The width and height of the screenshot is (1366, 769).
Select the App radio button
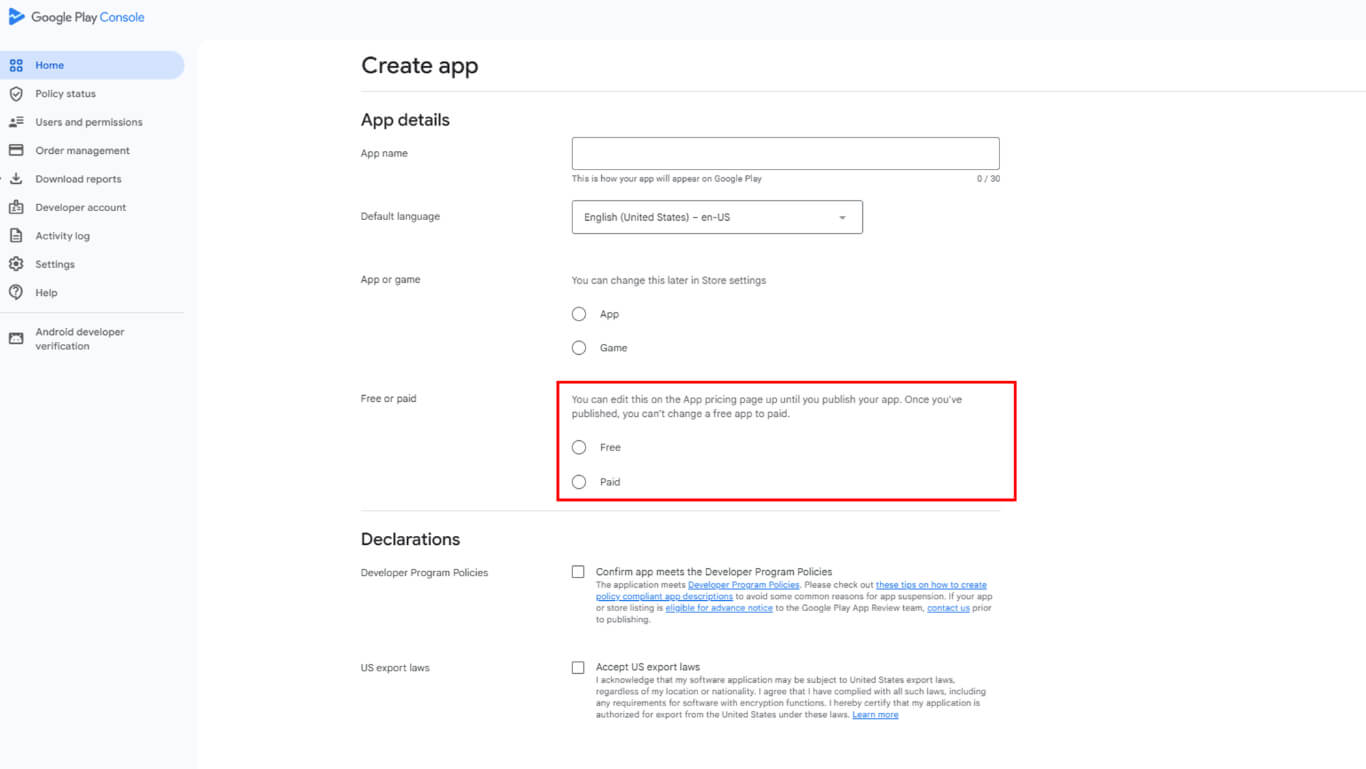[579, 314]
